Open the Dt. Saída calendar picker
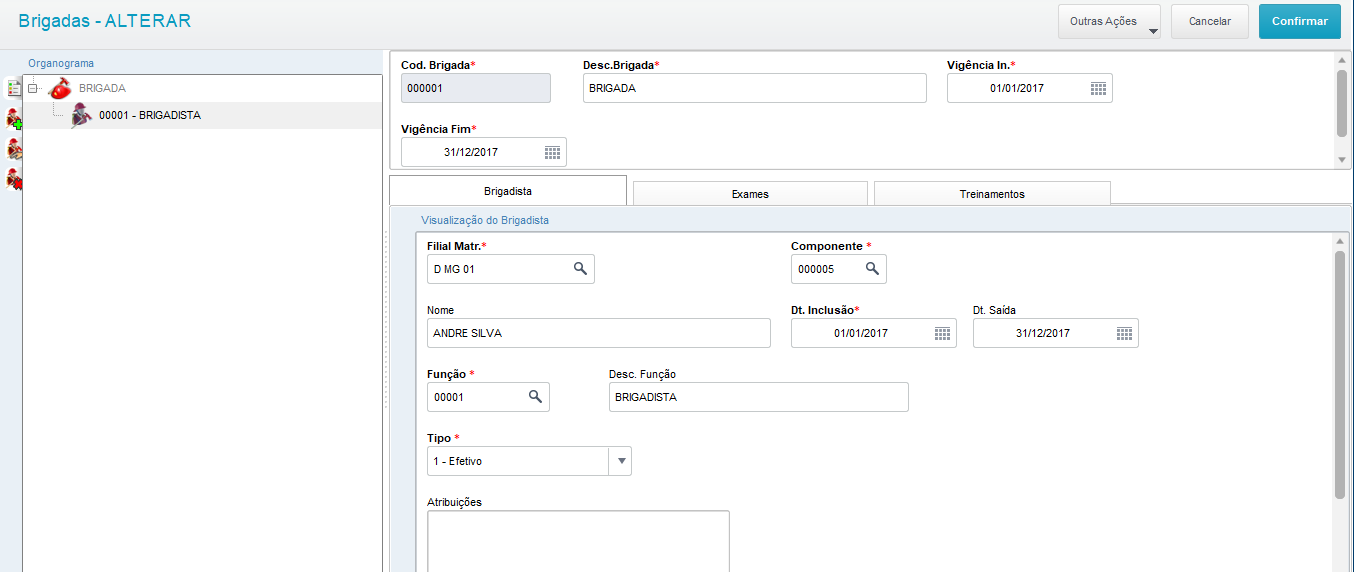 pos(1124,333)
